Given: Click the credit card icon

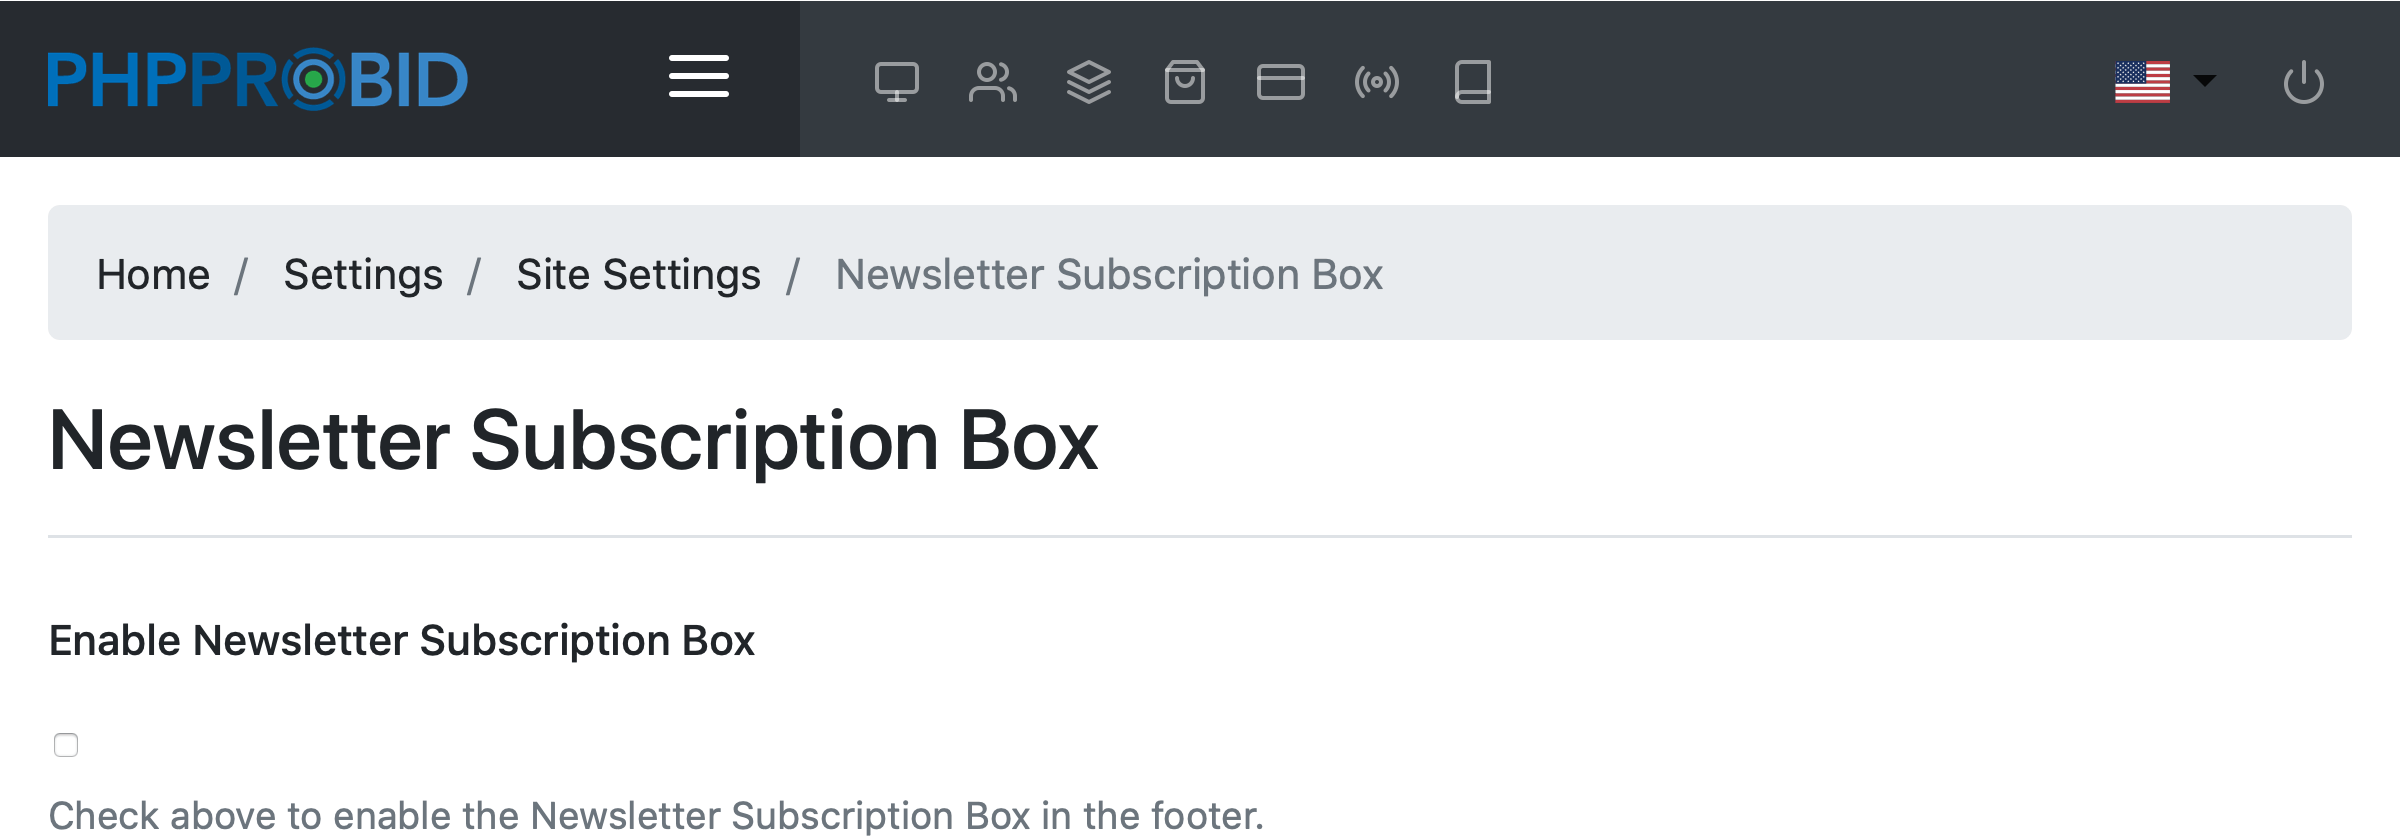Looking at the screenshot, I should coord(1280,82).
